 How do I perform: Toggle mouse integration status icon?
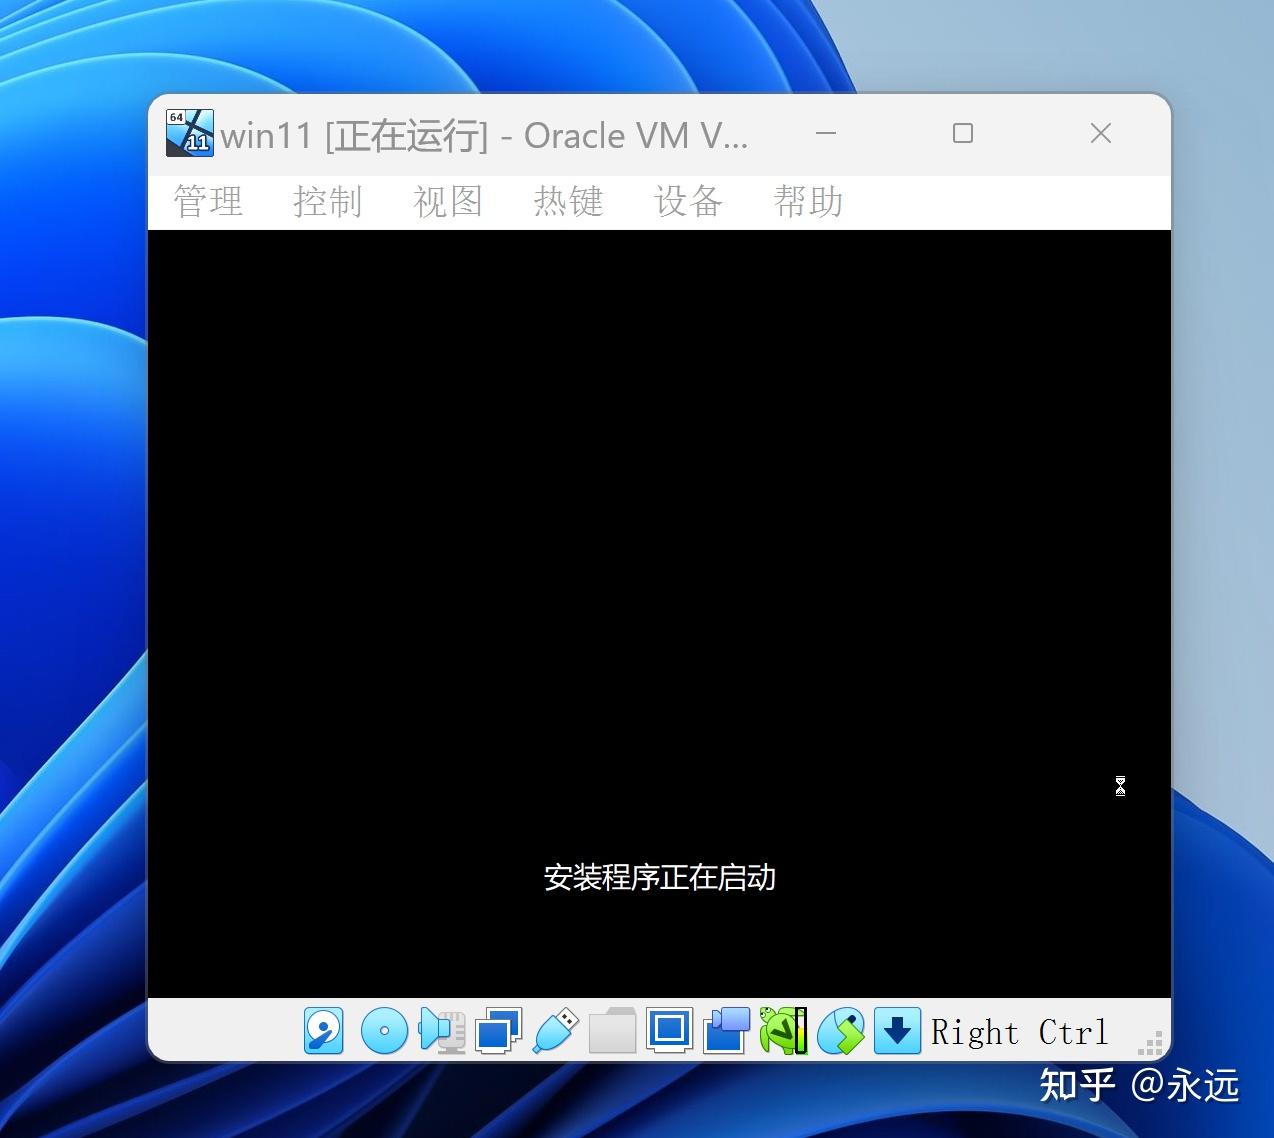841,1030
